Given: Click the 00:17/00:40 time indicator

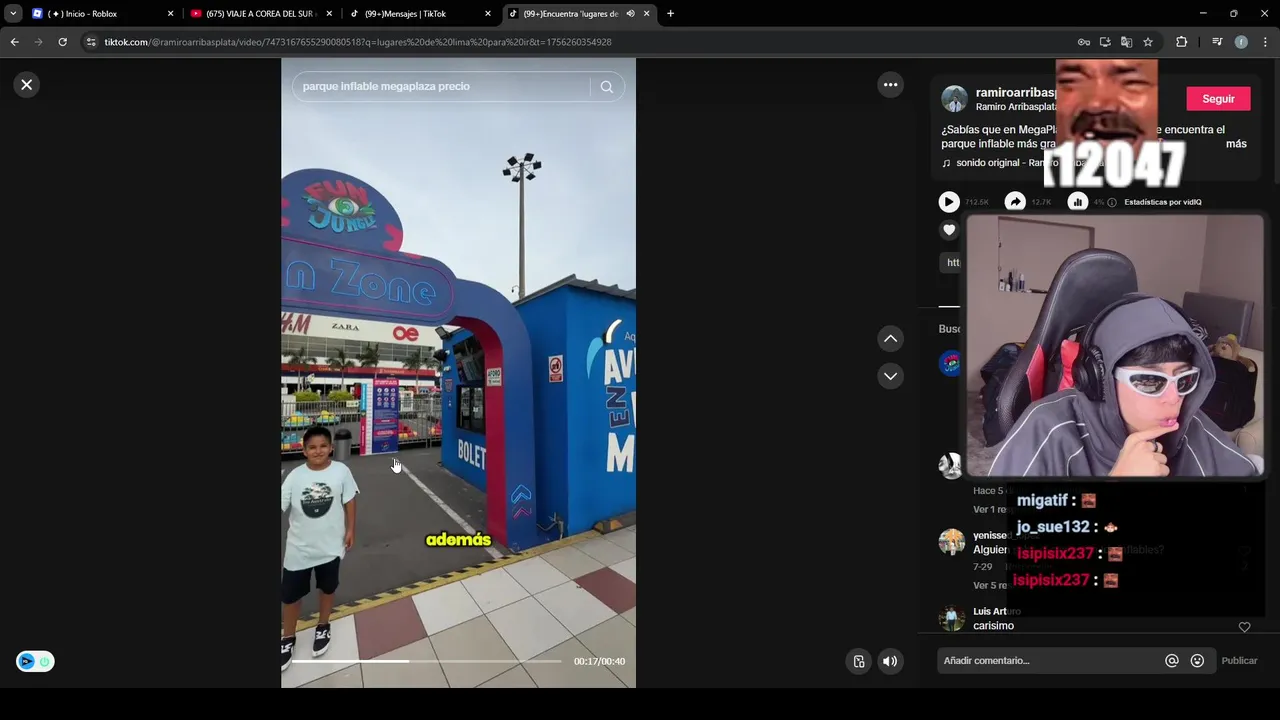Looking at the screenshot, I should pyautogui.click(x=599, y=662).
